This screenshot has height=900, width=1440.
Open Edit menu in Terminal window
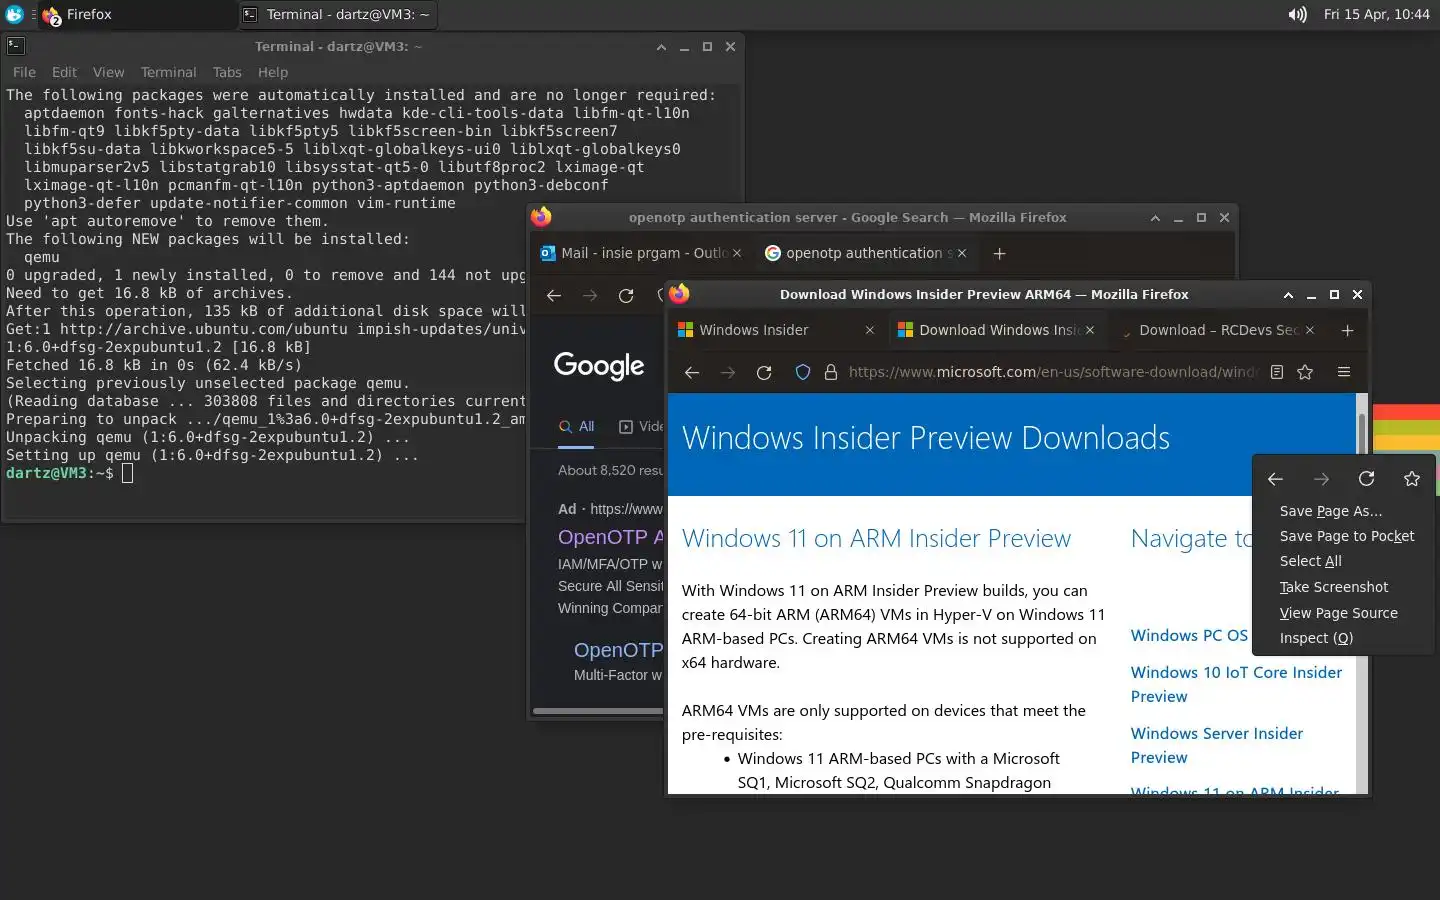[64, 72]
